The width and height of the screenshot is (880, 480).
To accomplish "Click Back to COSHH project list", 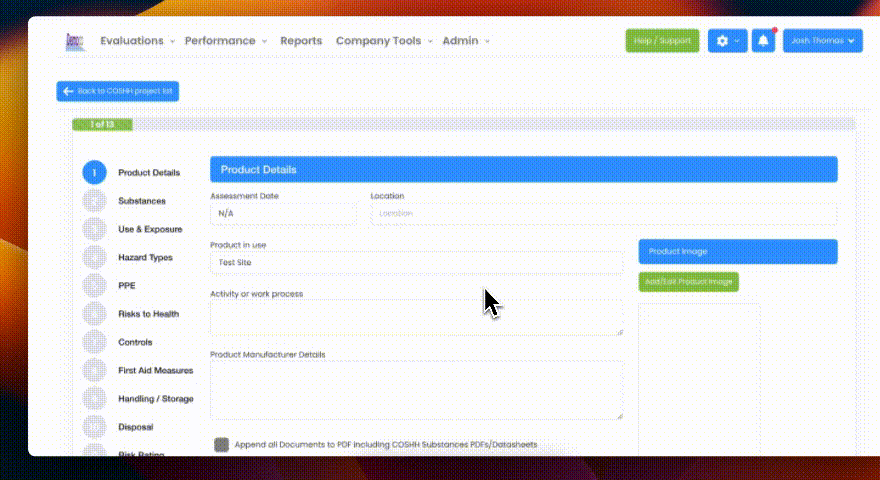I will tap(118, 91).
